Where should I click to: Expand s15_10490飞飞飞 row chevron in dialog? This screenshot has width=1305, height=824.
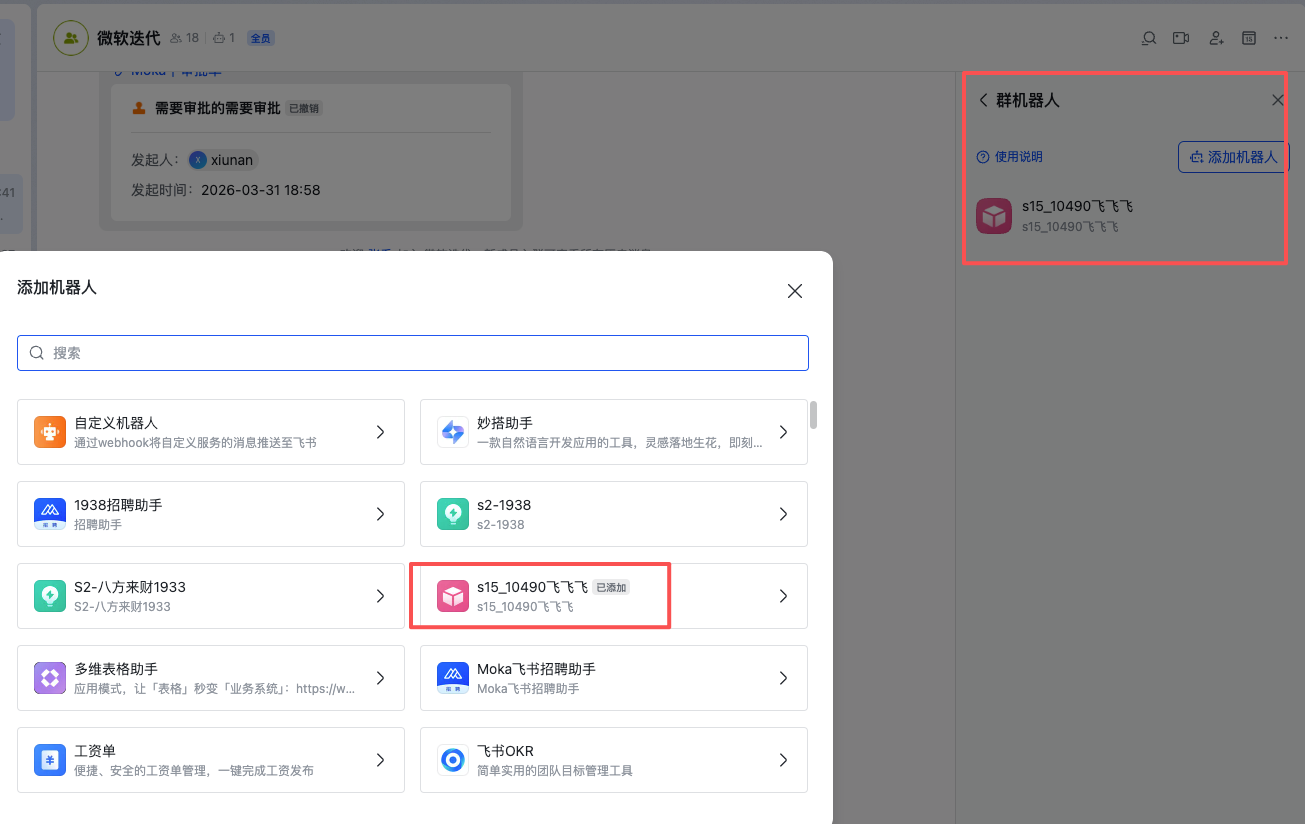(x=783, y=596)
